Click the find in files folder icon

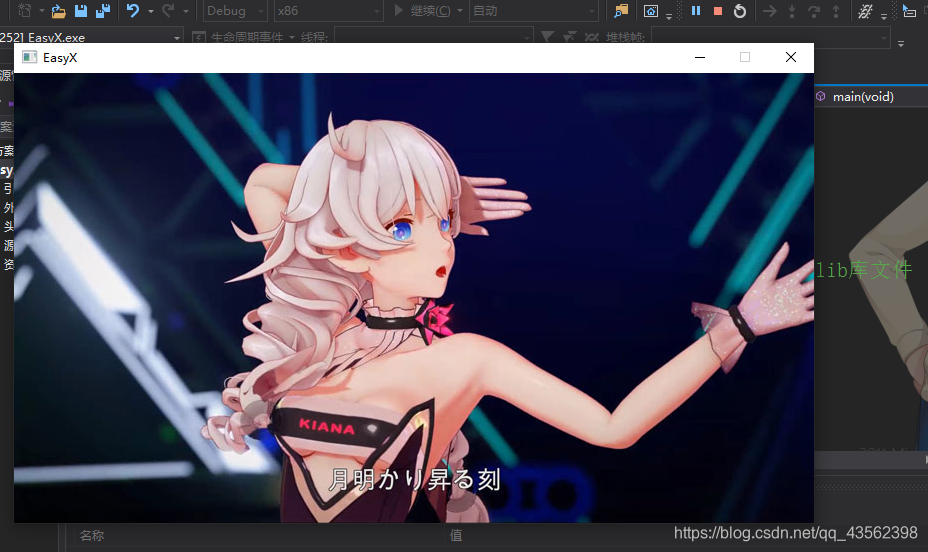point(621,11)
